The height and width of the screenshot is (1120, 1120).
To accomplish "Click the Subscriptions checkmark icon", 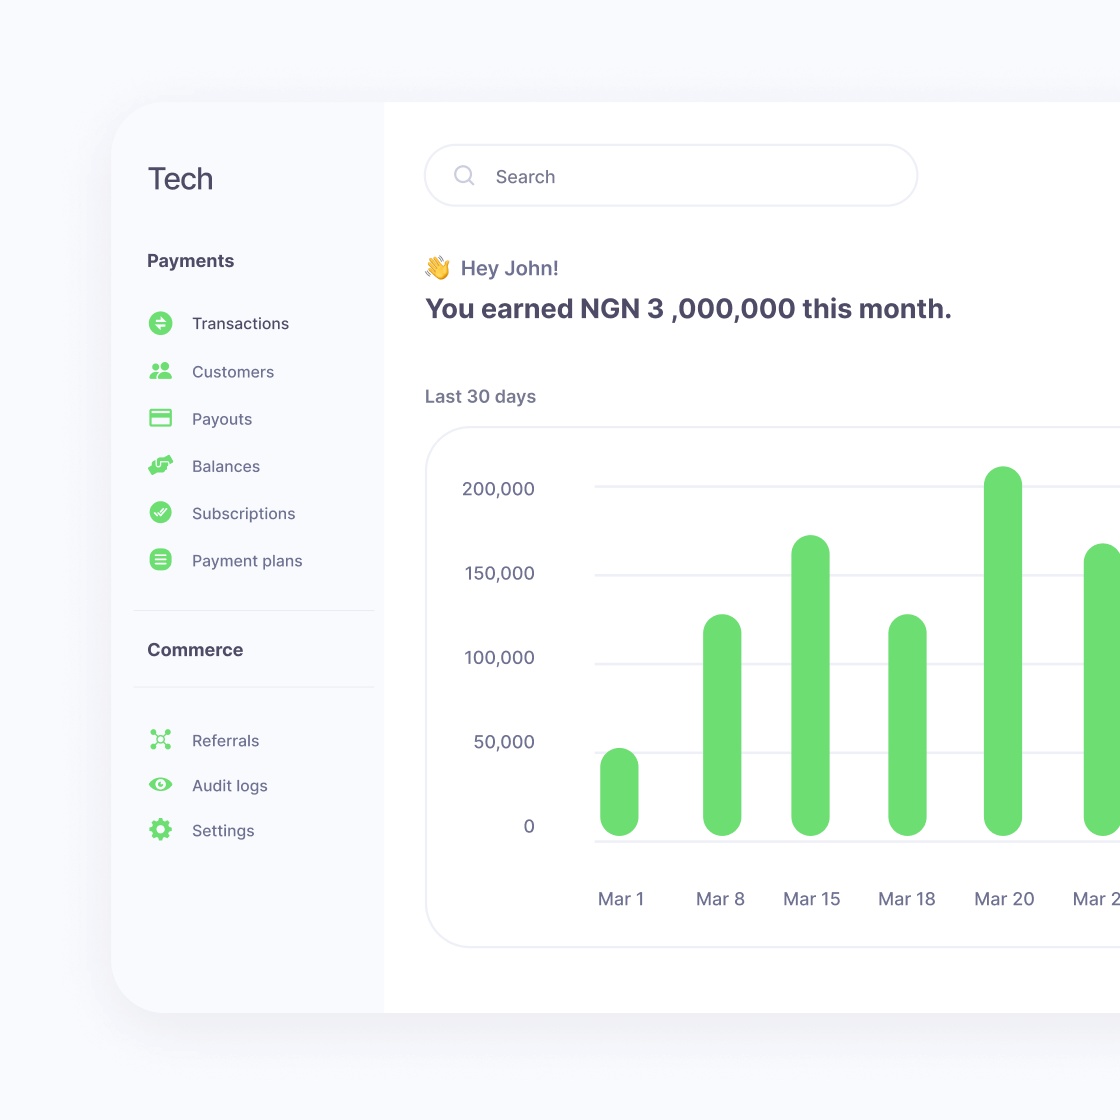I will [161, 512].
